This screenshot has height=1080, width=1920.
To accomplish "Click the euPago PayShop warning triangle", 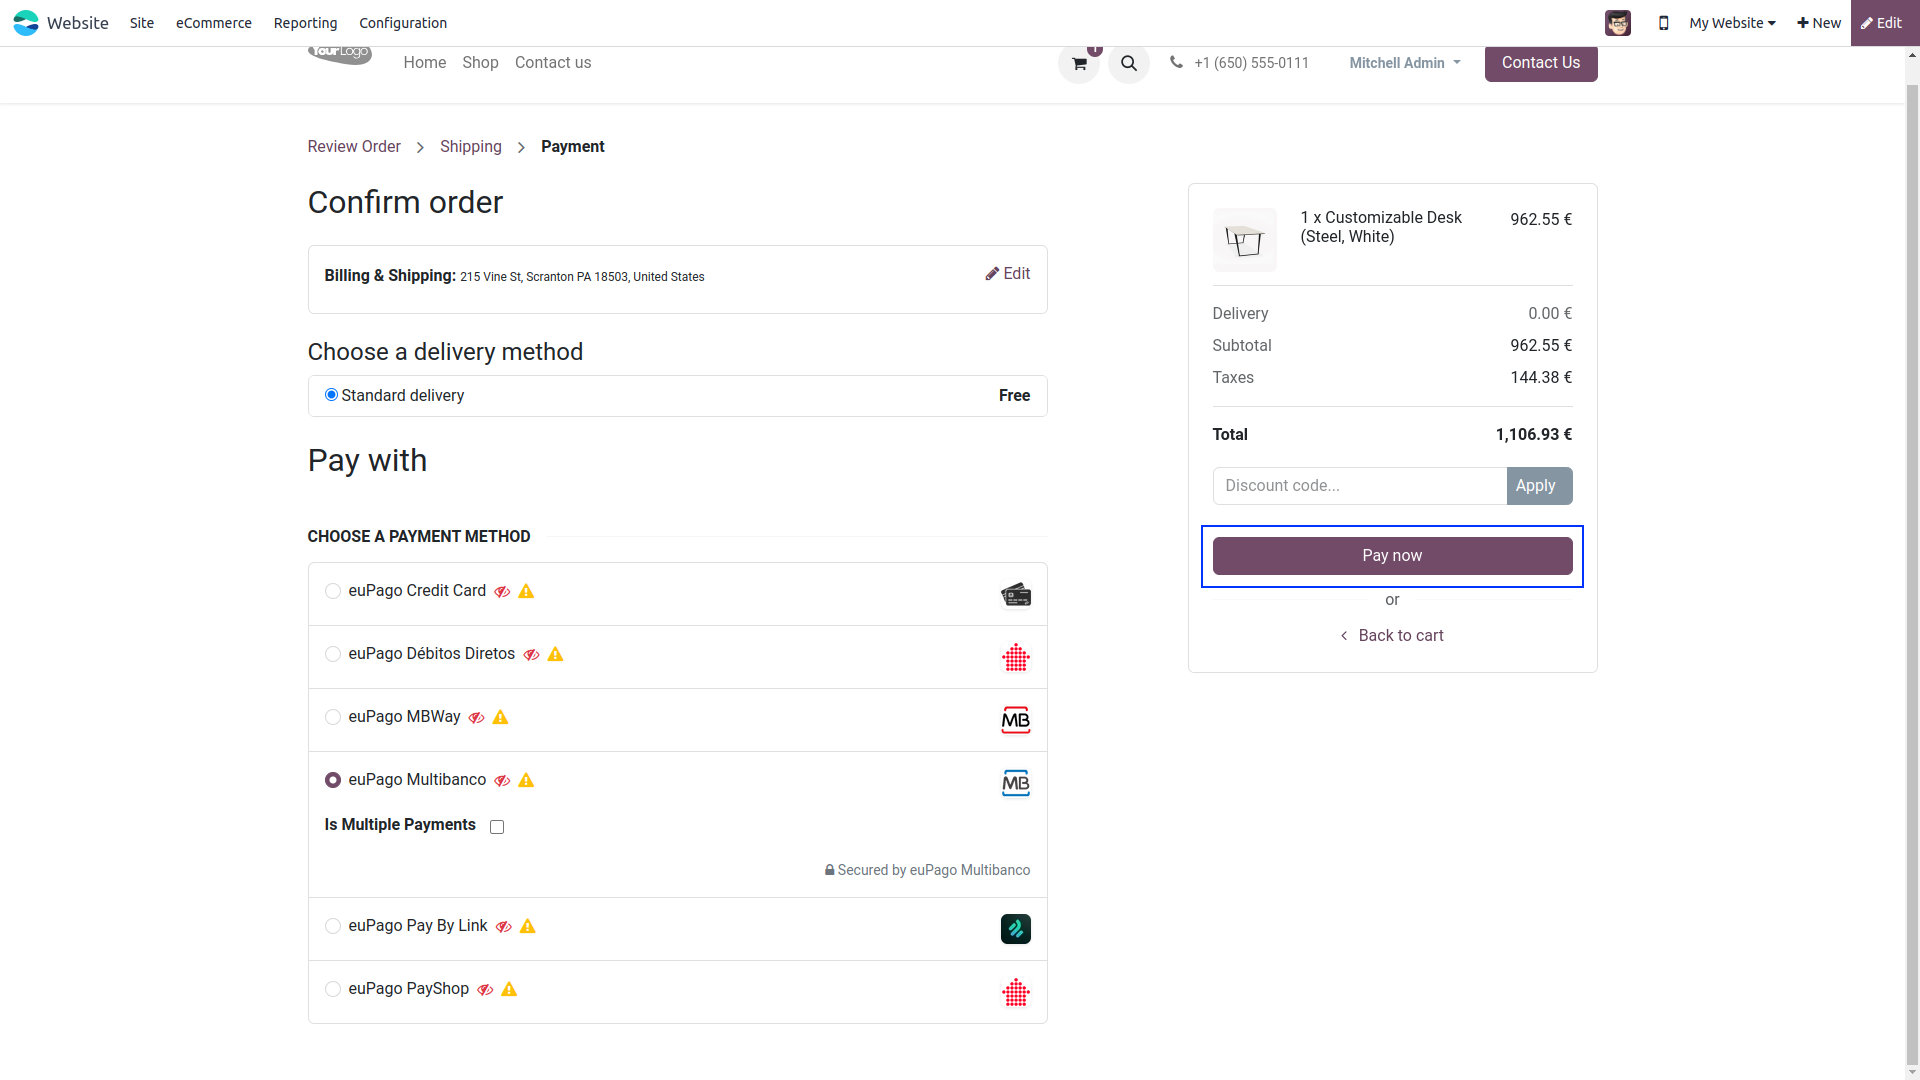I will (x=509, y=989).
